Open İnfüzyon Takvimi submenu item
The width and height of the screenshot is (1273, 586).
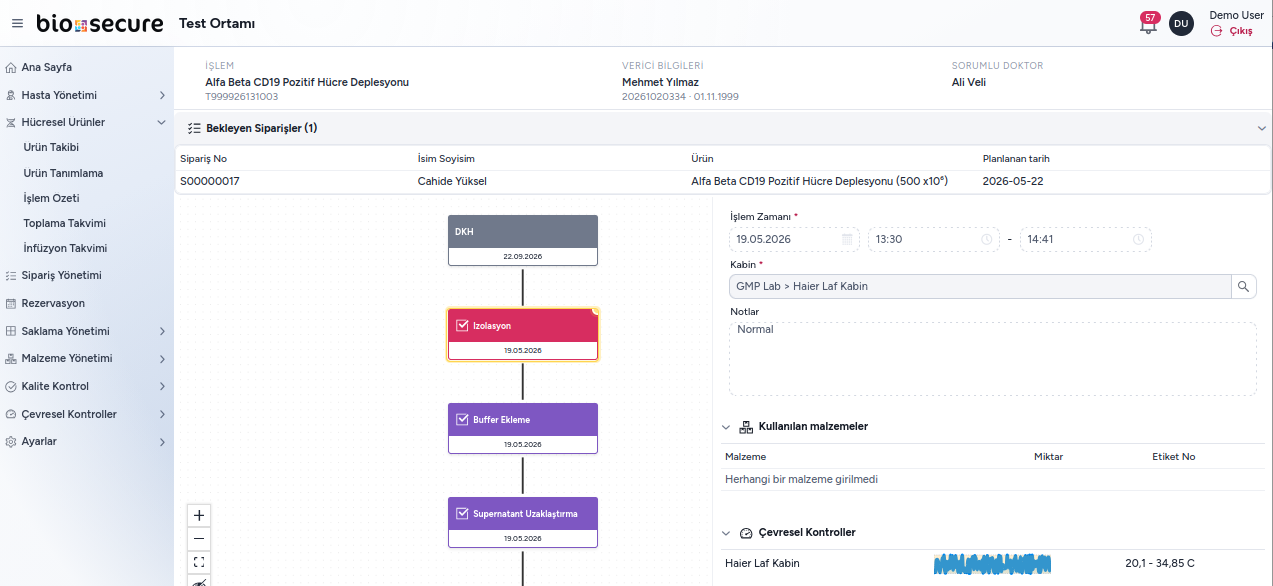pyautogui.click(x=65, y=248)
